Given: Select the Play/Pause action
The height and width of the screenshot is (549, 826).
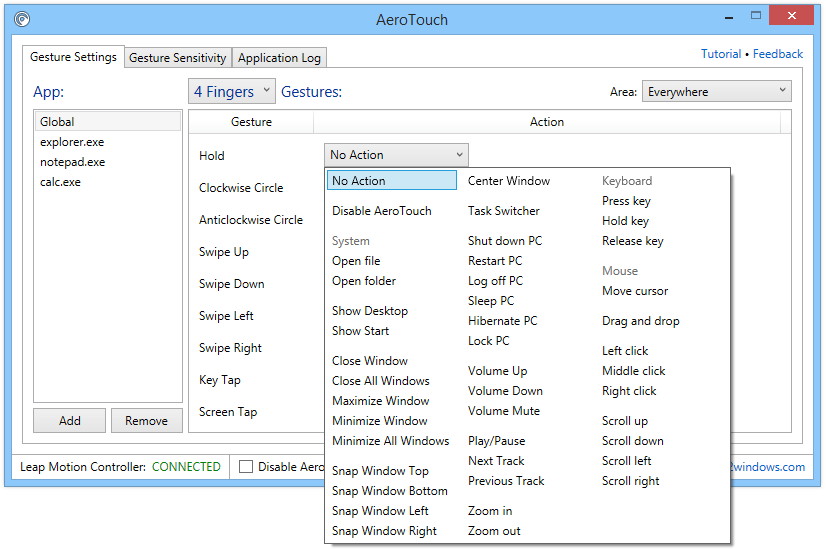Looking at the screenshot, I should coord(497,441).
